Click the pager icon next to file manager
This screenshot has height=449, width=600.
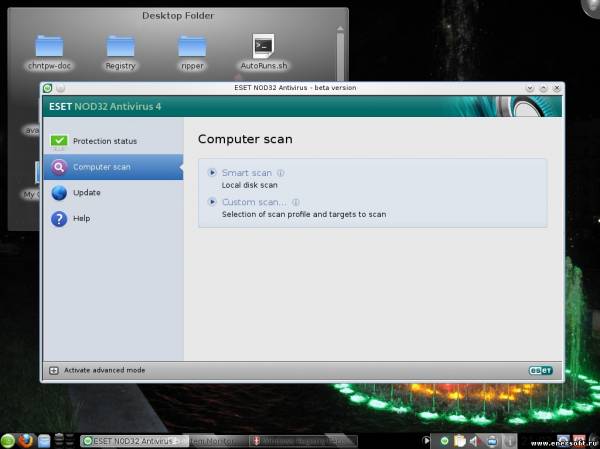pyautogui.click(x=64, y=440)
